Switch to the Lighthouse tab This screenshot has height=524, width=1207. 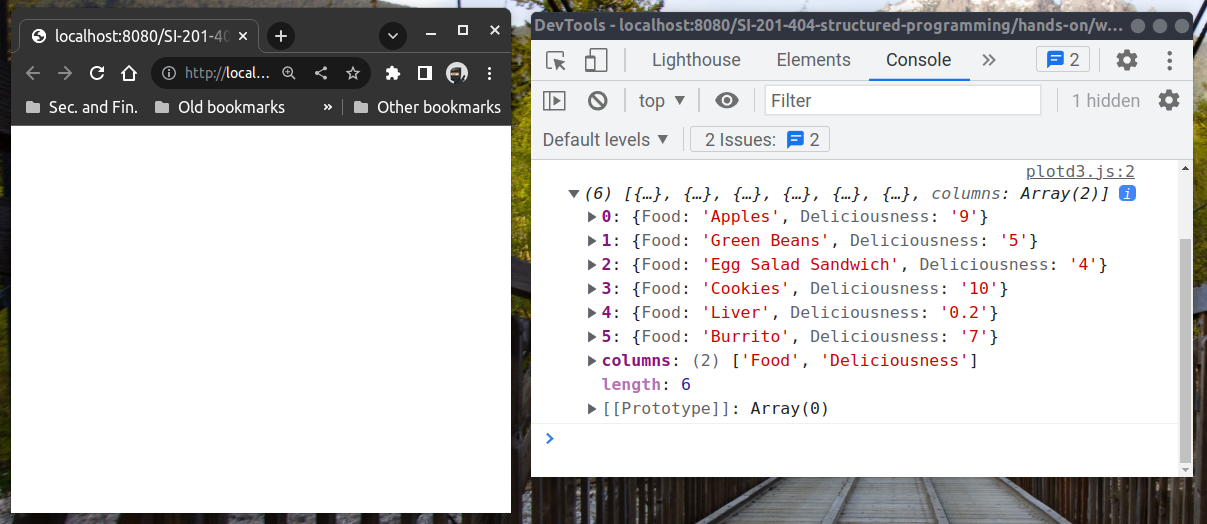click(696, 60)
